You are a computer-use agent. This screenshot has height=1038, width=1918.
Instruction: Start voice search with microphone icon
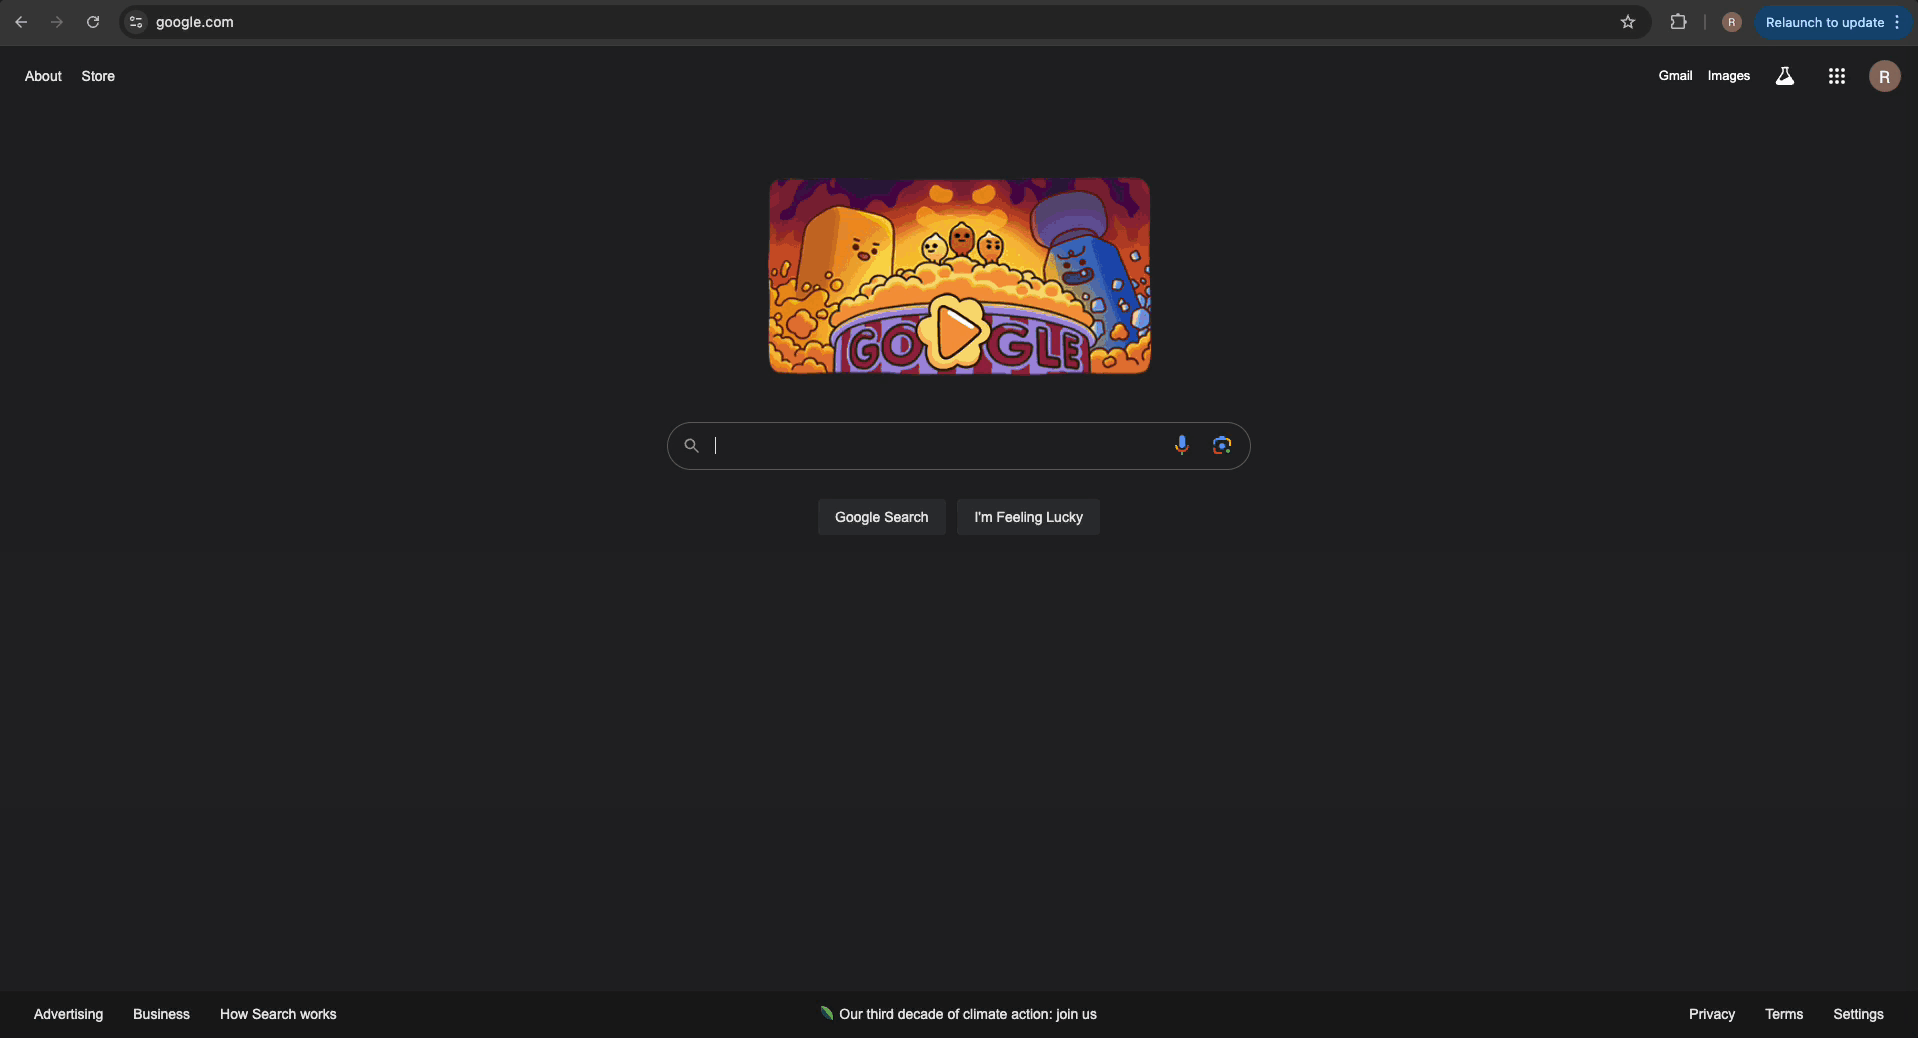pyautogui.click(x=1181, y=445)
